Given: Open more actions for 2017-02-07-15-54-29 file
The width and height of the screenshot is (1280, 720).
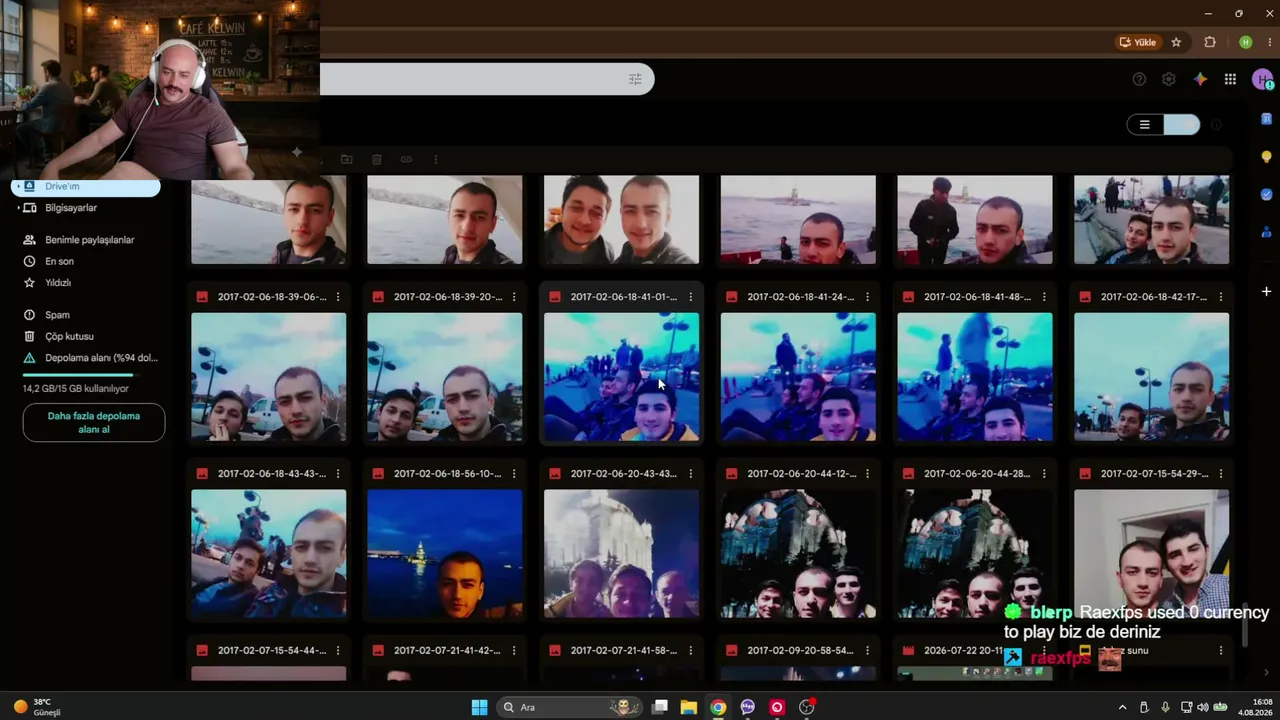Looking at the screenshot, I should tap(1221, 474).
